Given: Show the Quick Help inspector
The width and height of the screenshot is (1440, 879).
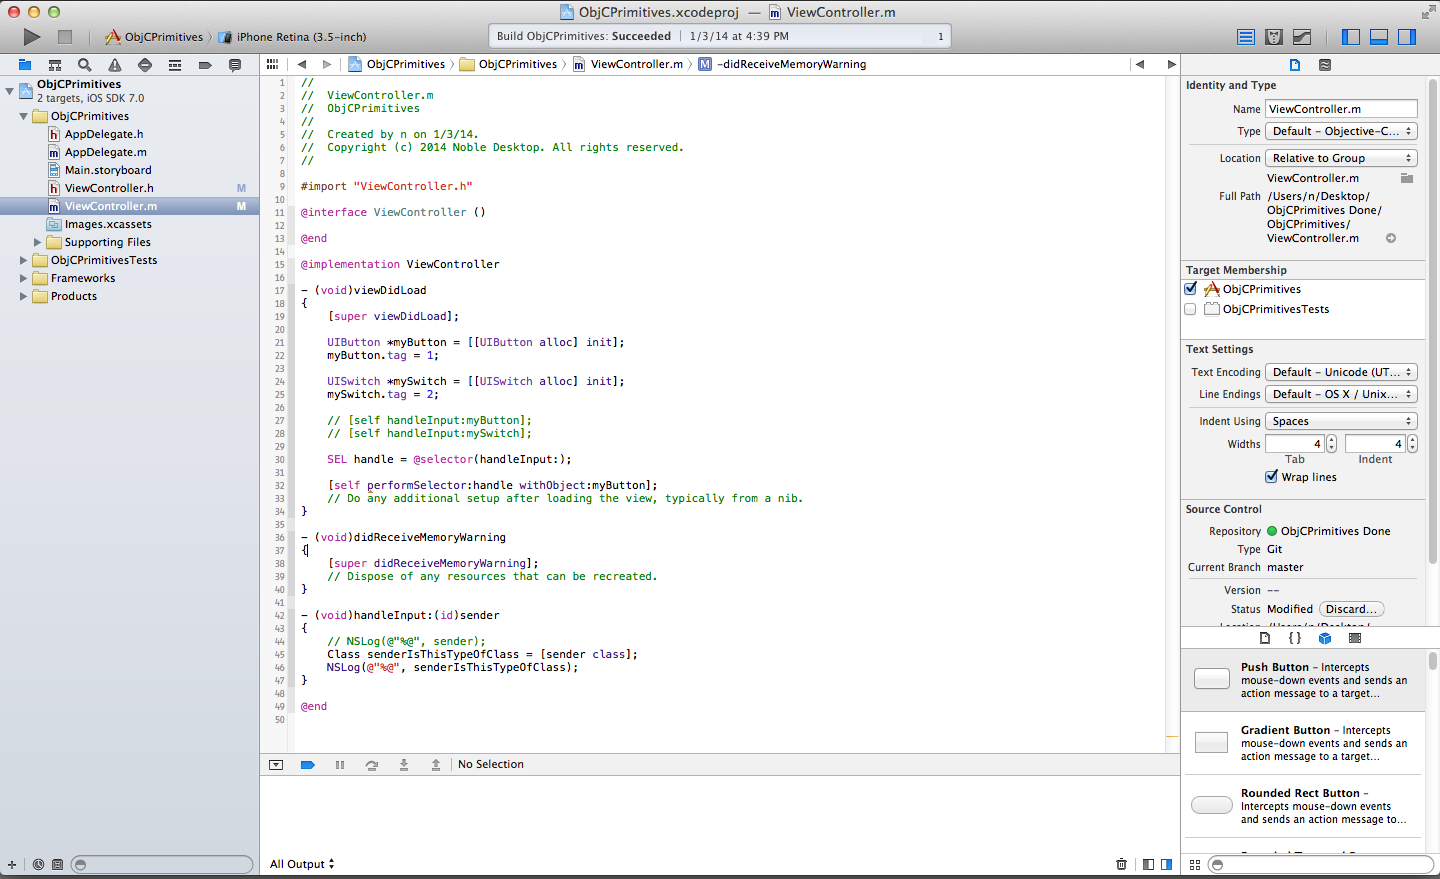Looking at the screenshot, I should point(1325,65).
